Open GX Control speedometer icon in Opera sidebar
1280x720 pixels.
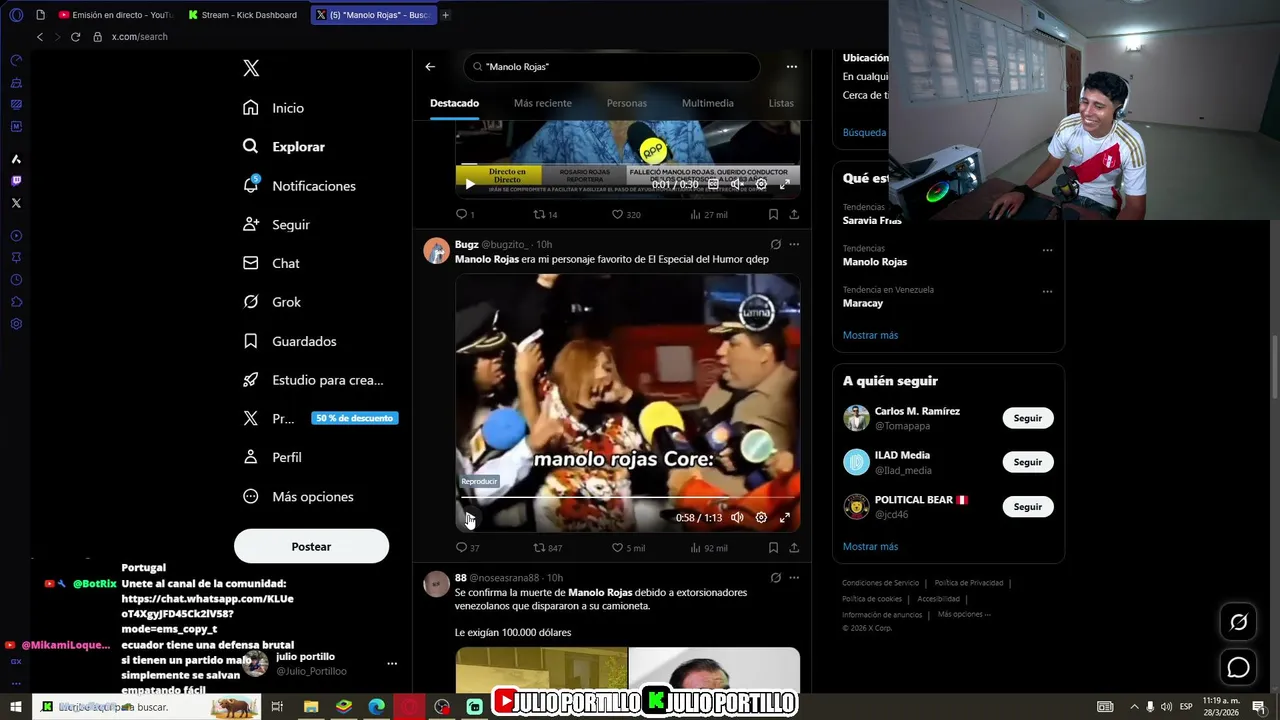[16, 60]
